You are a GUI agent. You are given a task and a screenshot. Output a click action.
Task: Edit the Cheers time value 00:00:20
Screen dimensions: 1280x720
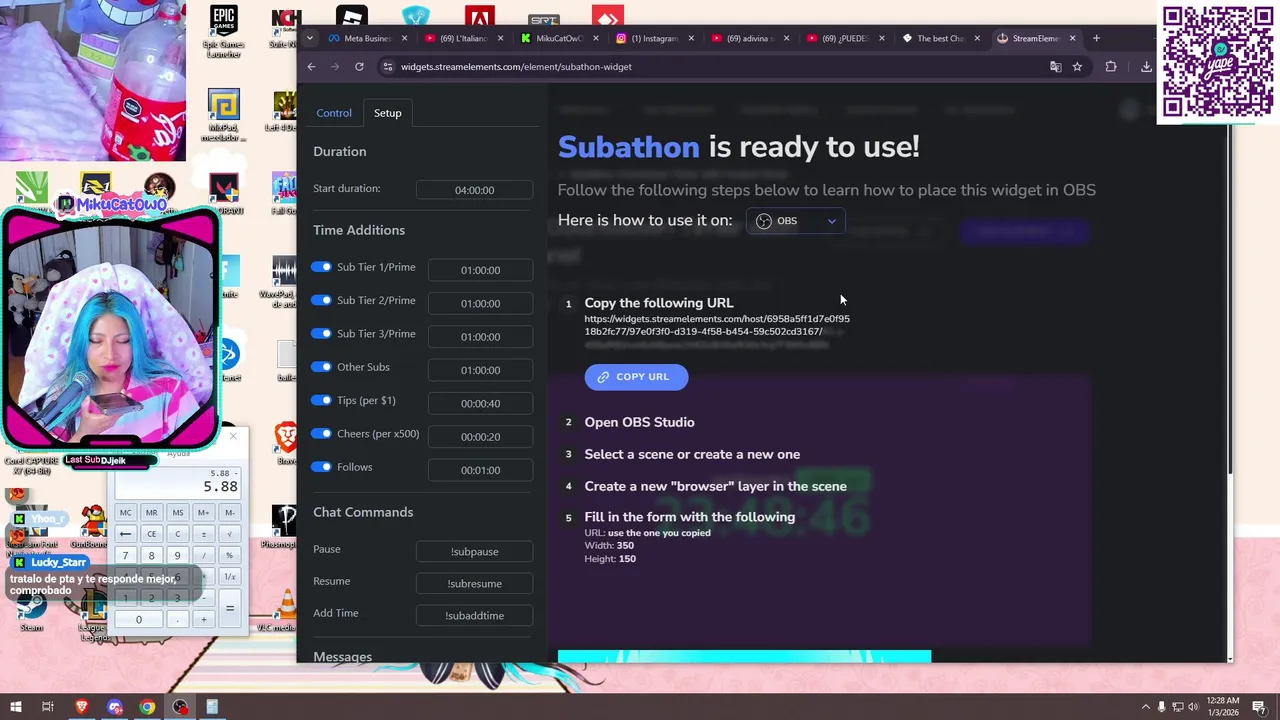coord(480,437)
